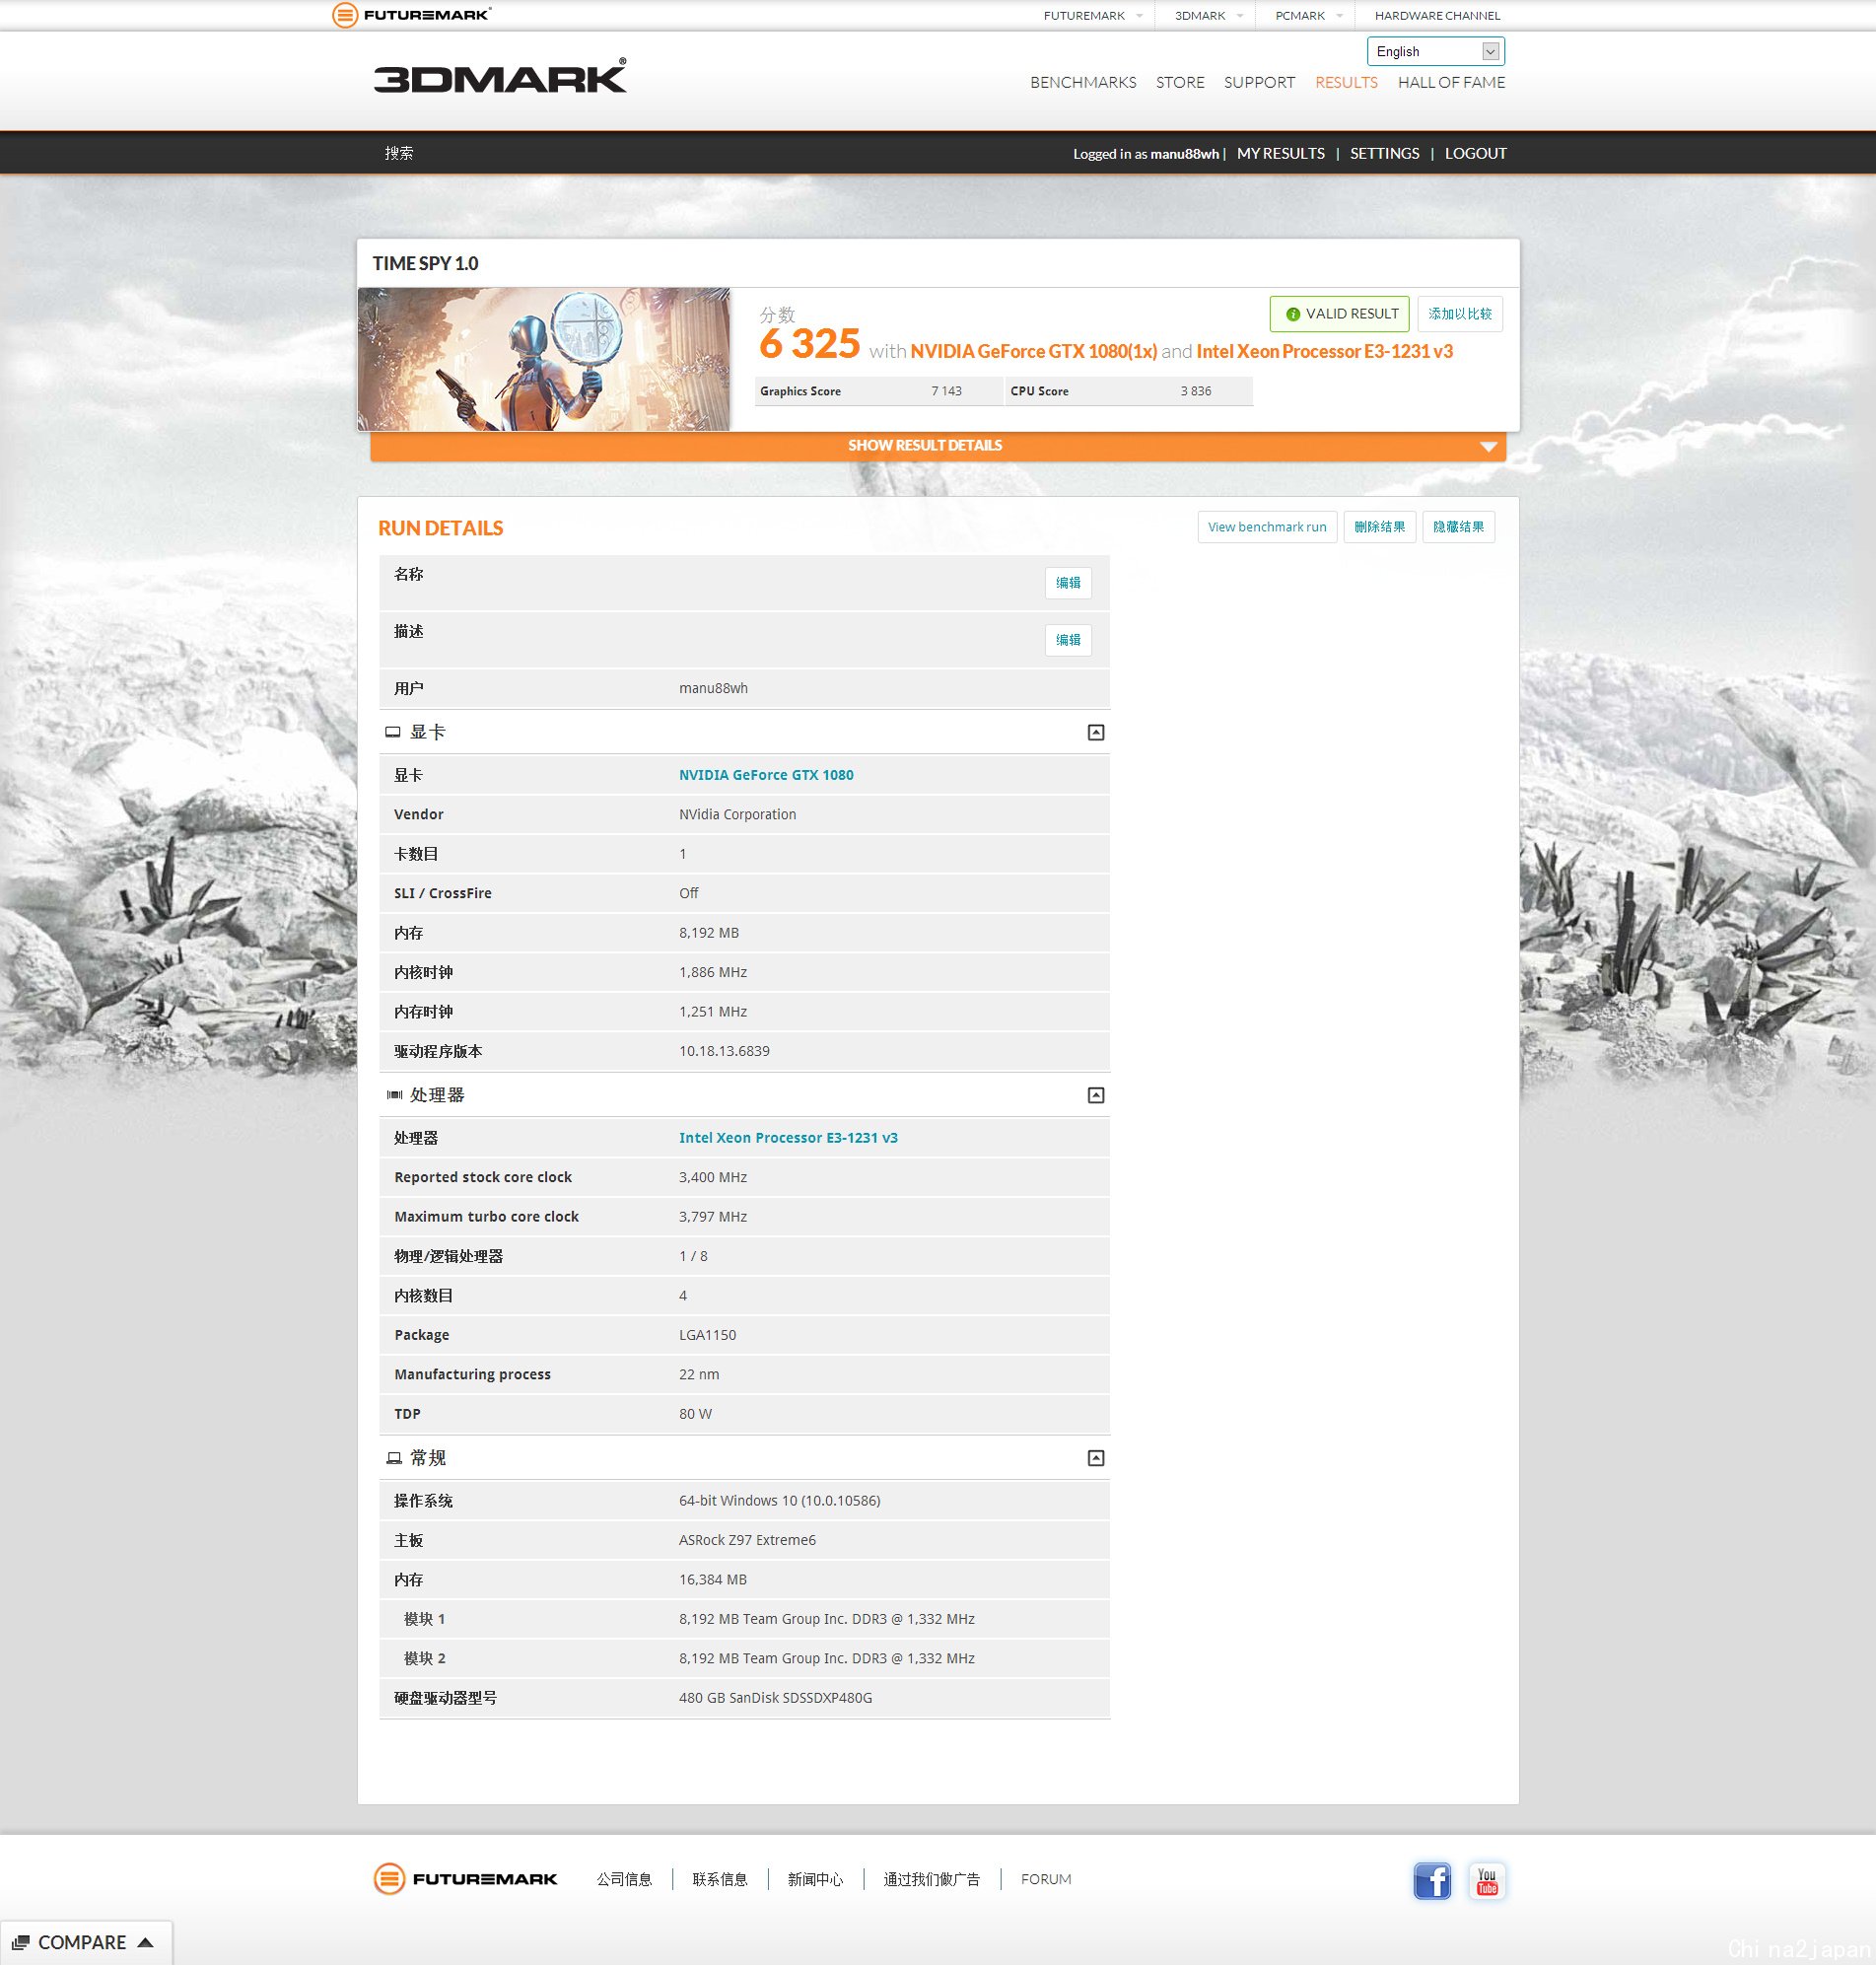
Task: Click CPU Score value 3 836
Action: (1195, 391)
